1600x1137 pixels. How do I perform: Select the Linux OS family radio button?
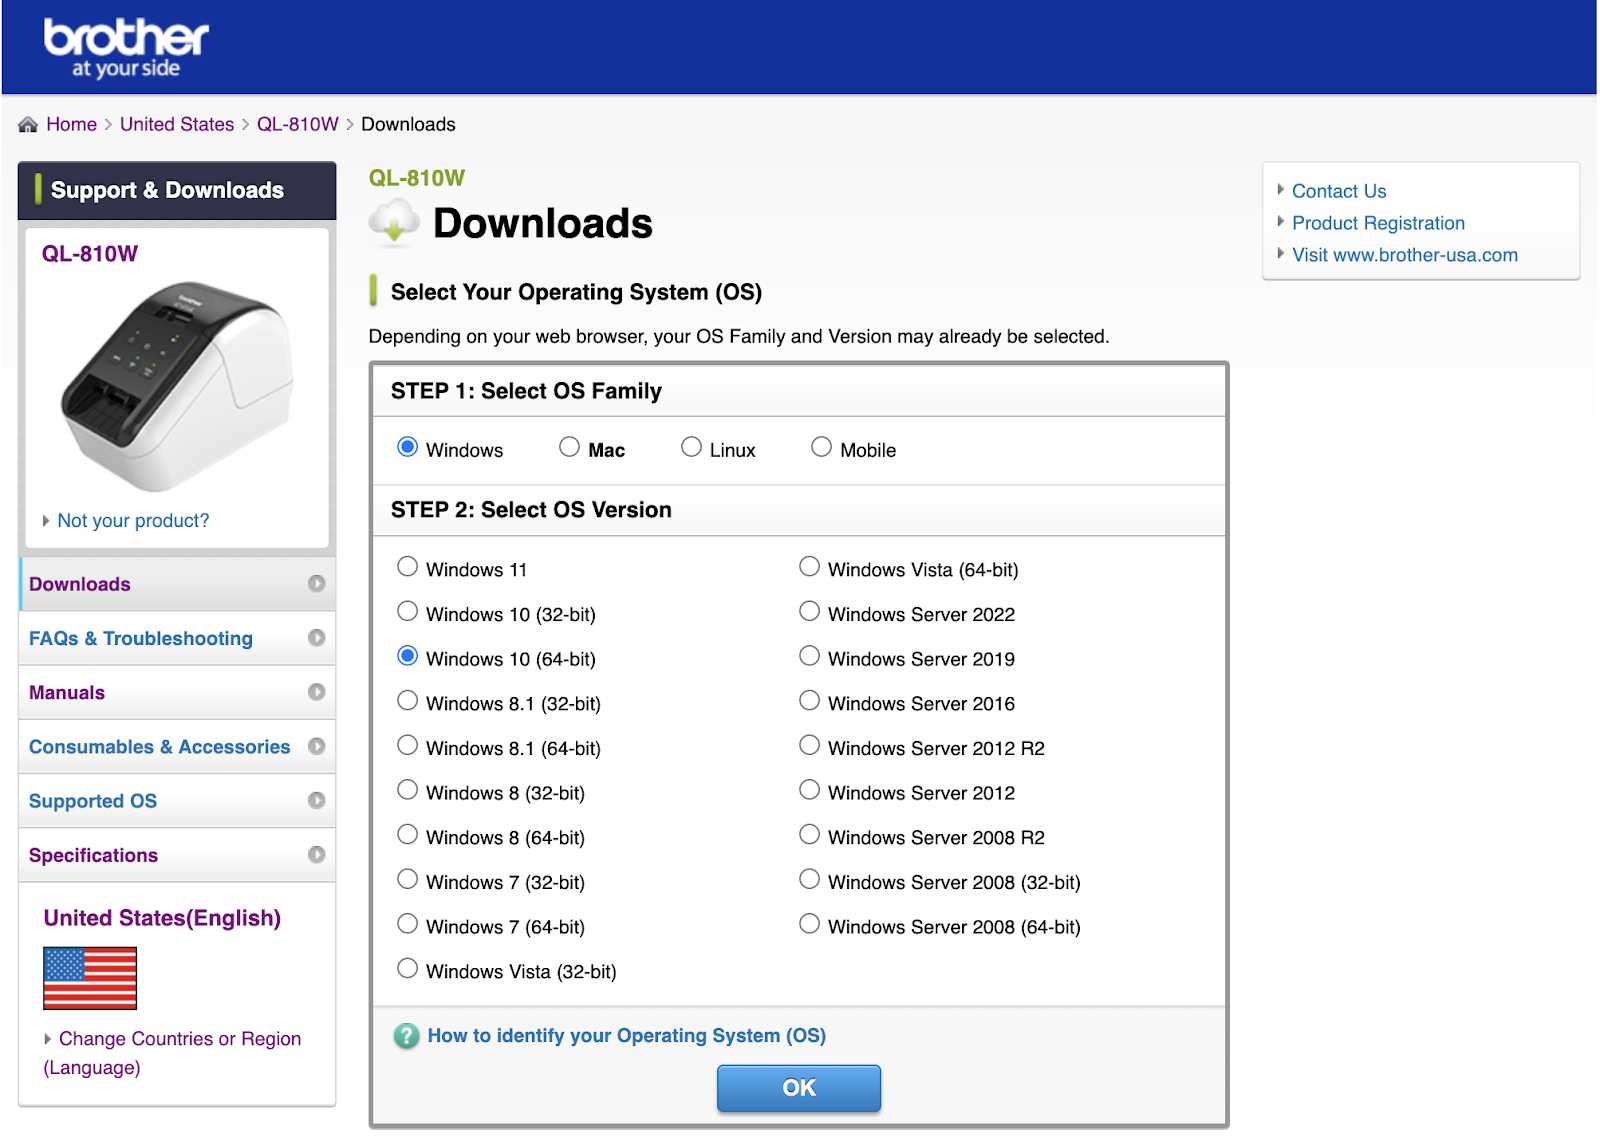(691, 447)
